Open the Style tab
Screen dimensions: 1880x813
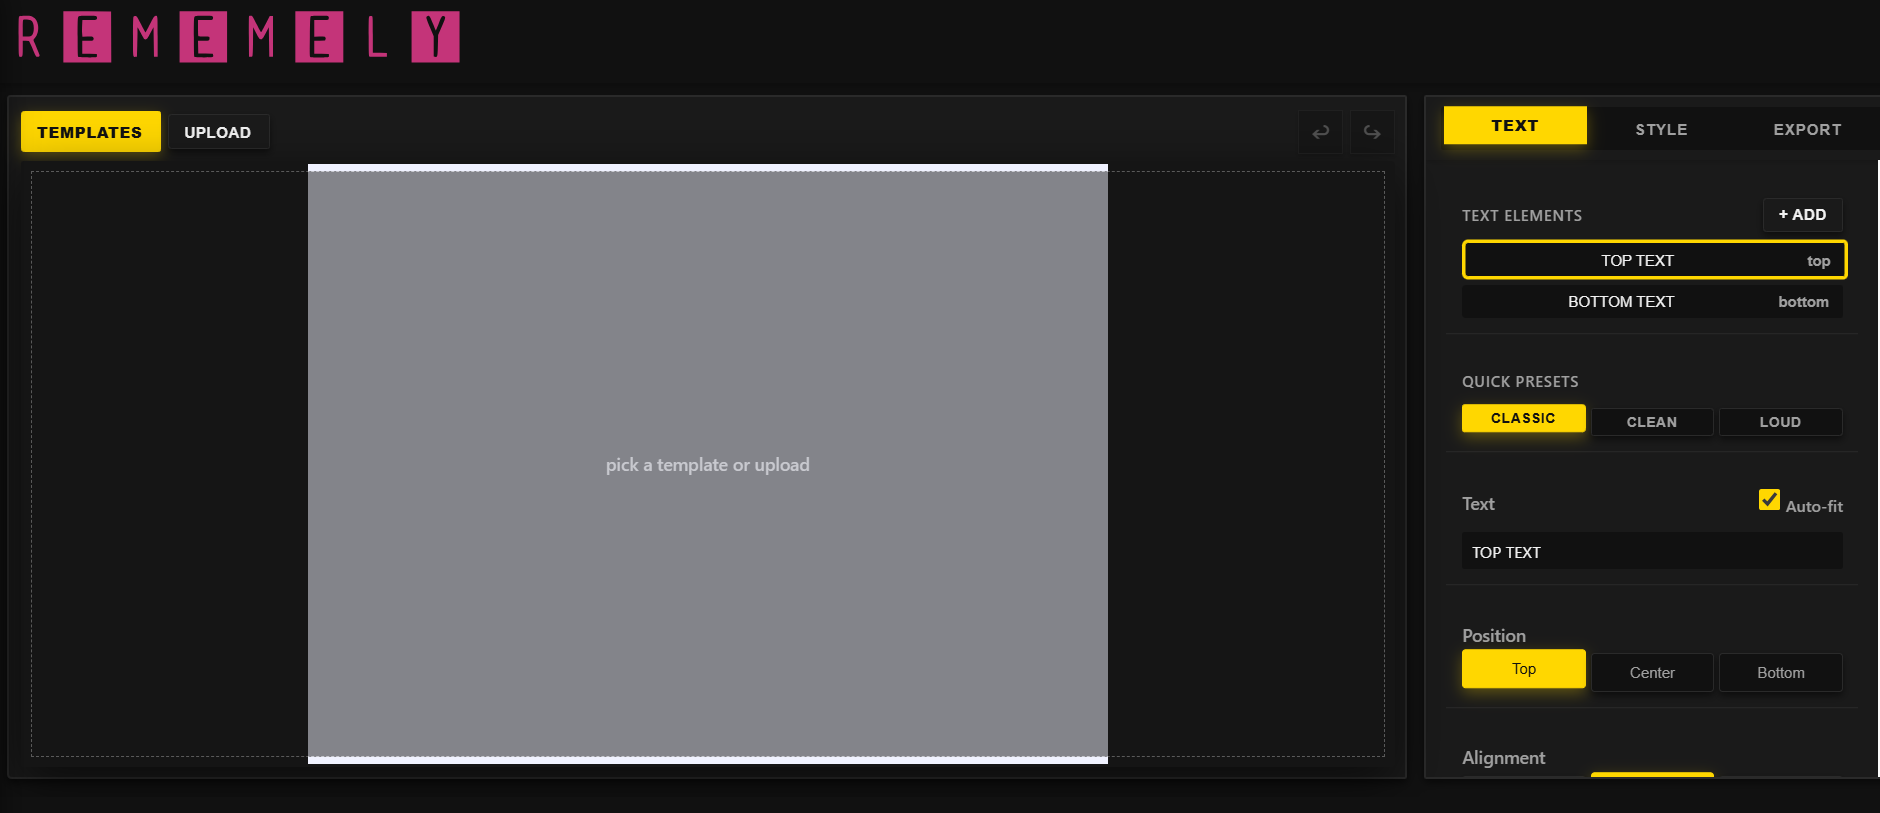(x=1661, y=129)
